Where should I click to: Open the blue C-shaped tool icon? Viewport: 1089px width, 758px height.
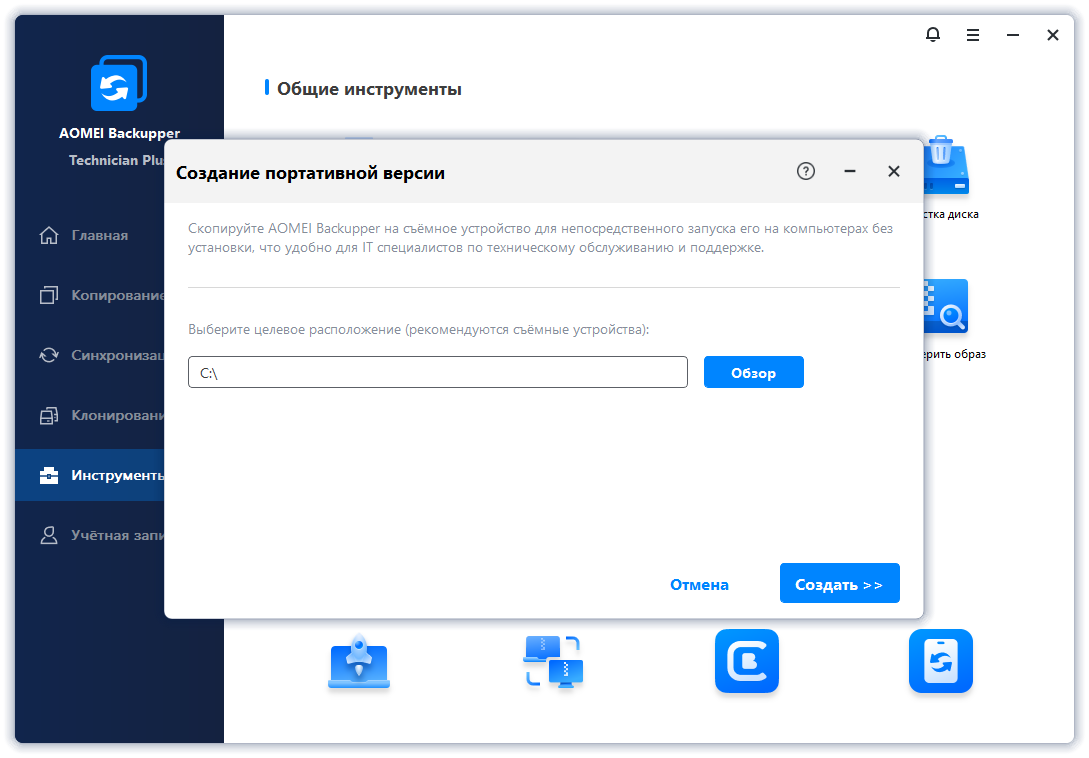(747, 661)
